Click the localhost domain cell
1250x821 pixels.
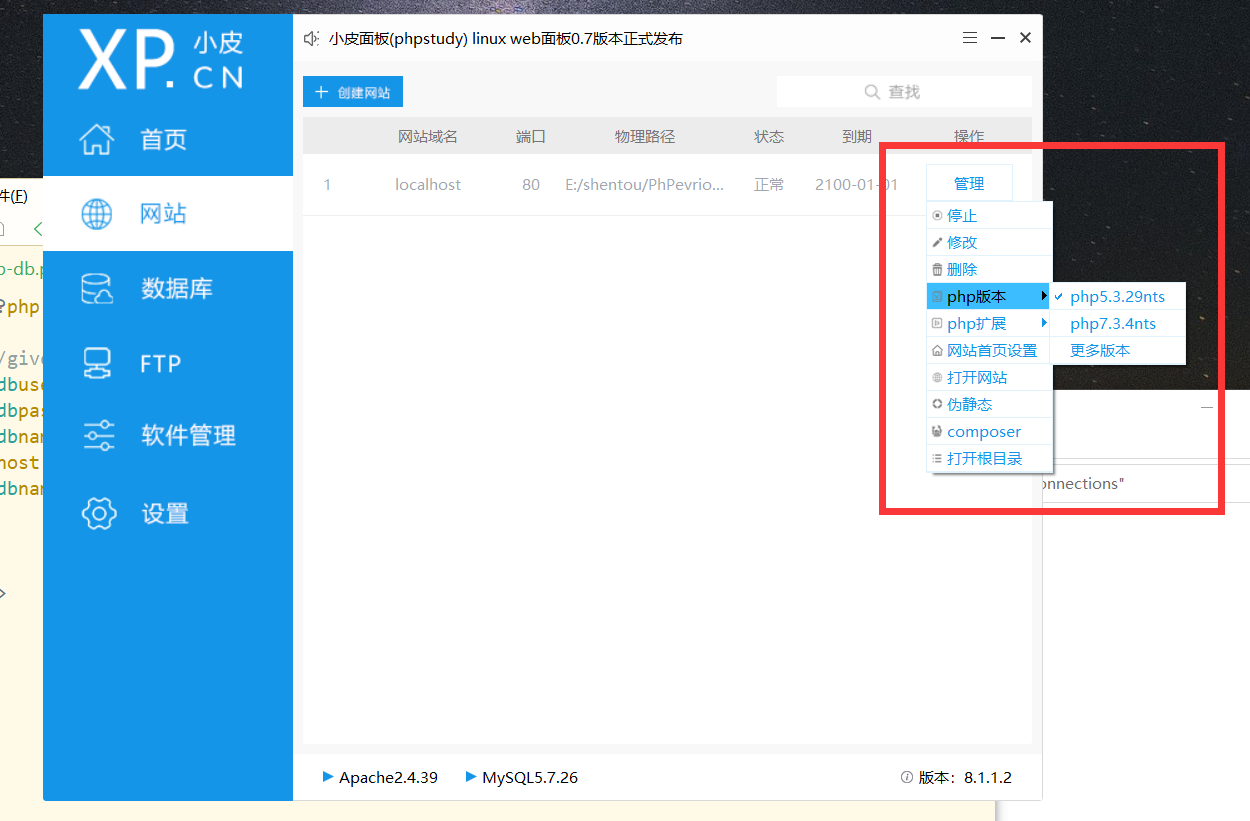click(428, 185)
